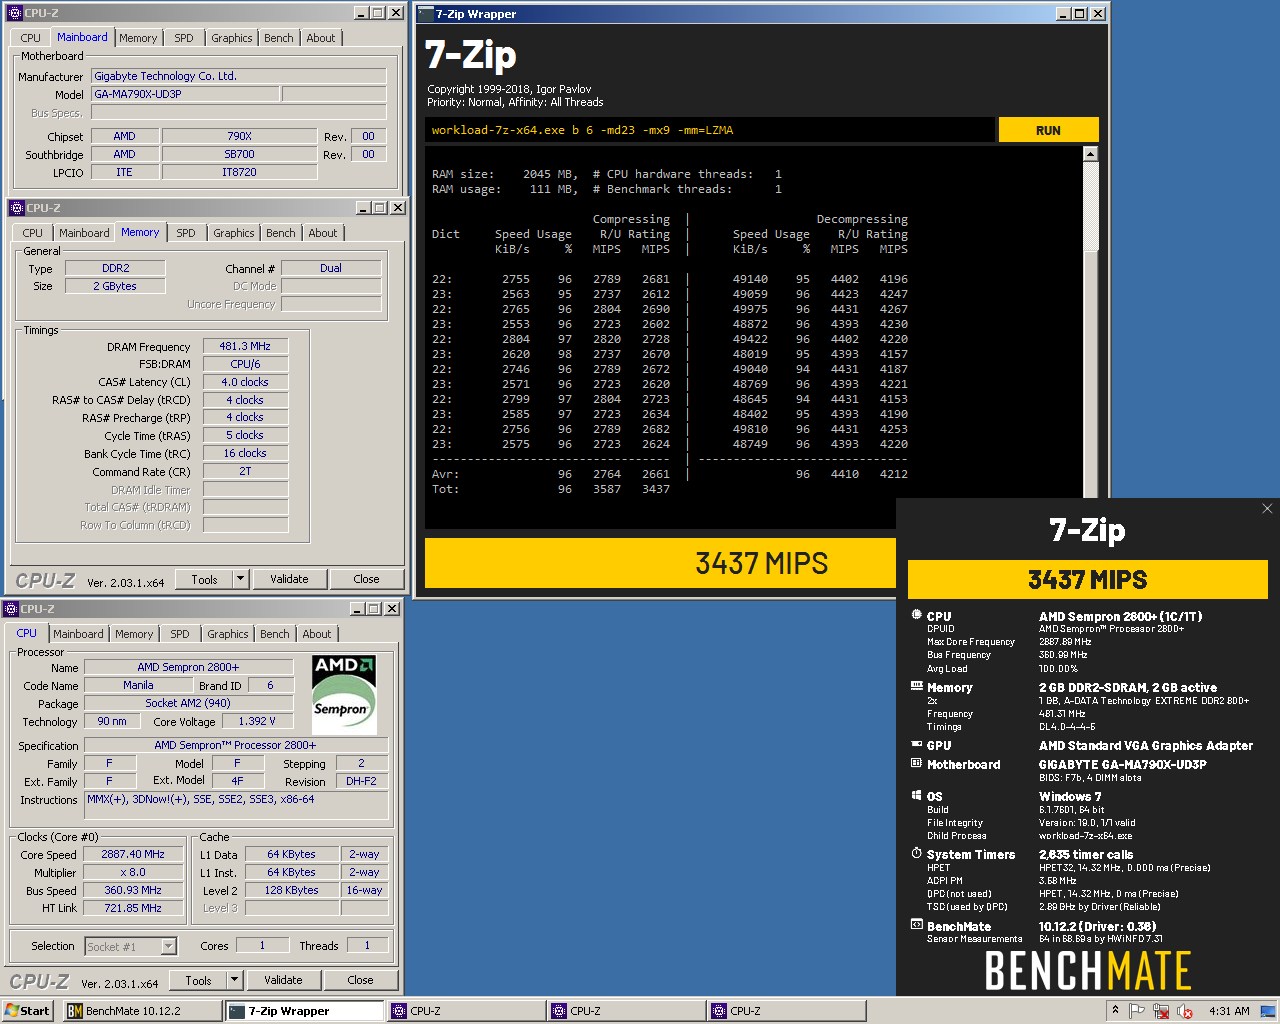This screenshot has width=1280, height=1024.
Task: Click the 7-Zip Wrapper title bar icon
Action: pyautogui.click(x=425, y=13)
